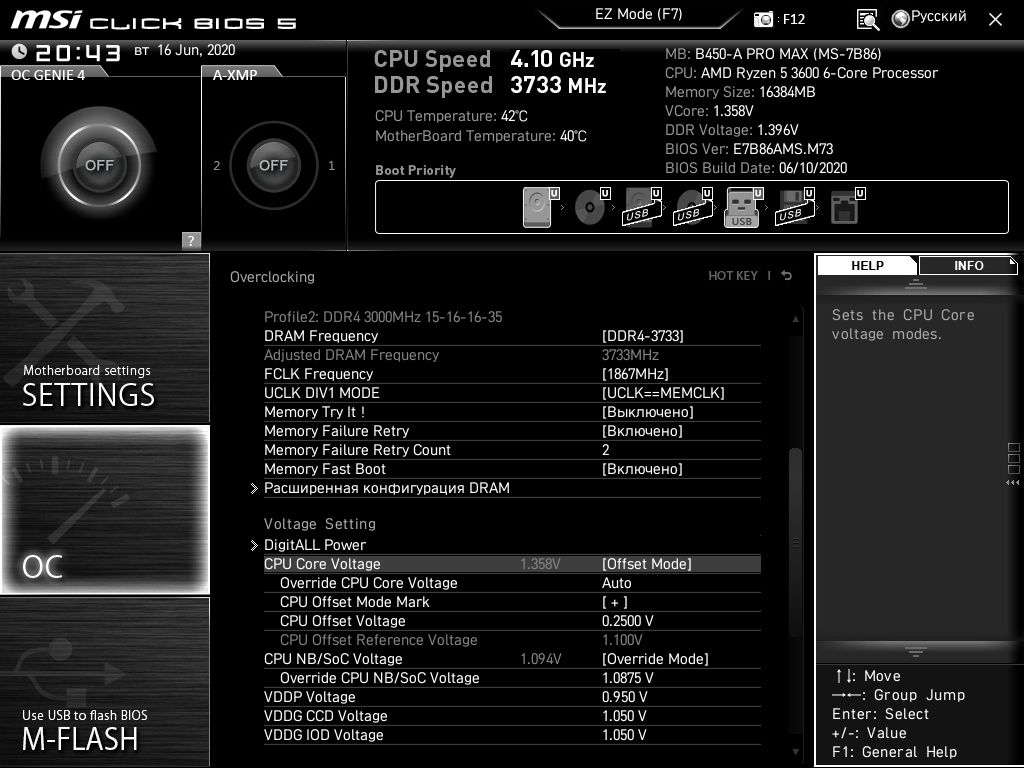Open CPU Core Voltage [Offset Mode] dropdown
The width and height of the screenshot is (1024, 768).
(x=512, y=564)
